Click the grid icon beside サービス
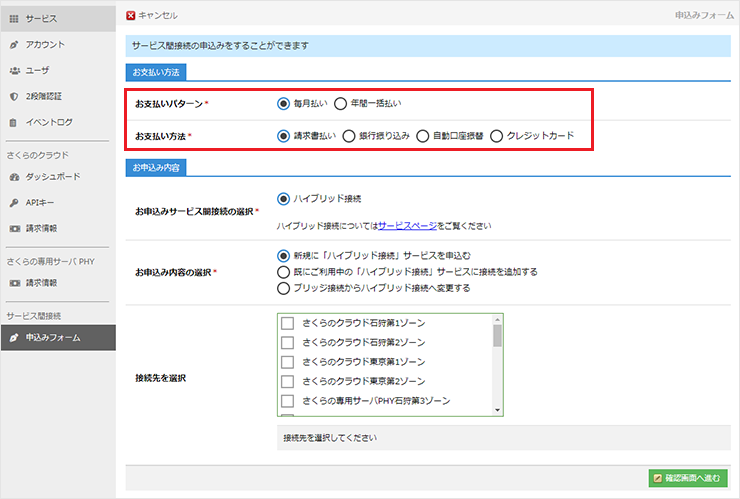Viewport: 740px width, 499px height. (14, 19)
